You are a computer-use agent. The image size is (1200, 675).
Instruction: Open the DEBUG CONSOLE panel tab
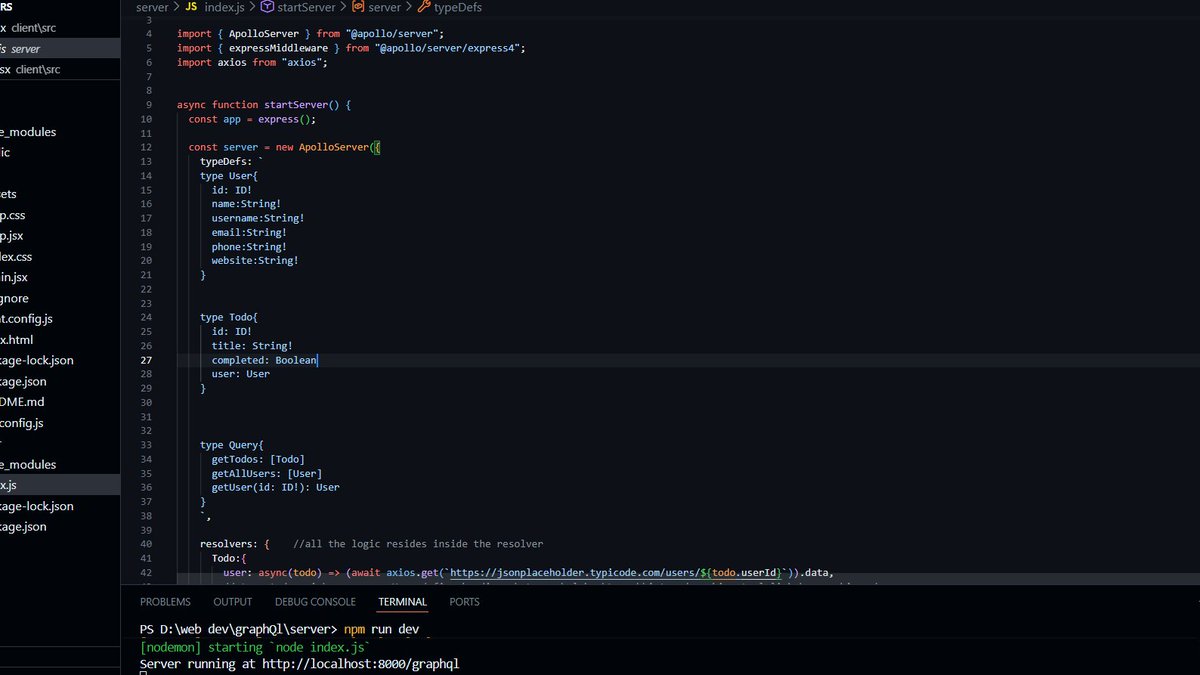[x=315, y=602]
